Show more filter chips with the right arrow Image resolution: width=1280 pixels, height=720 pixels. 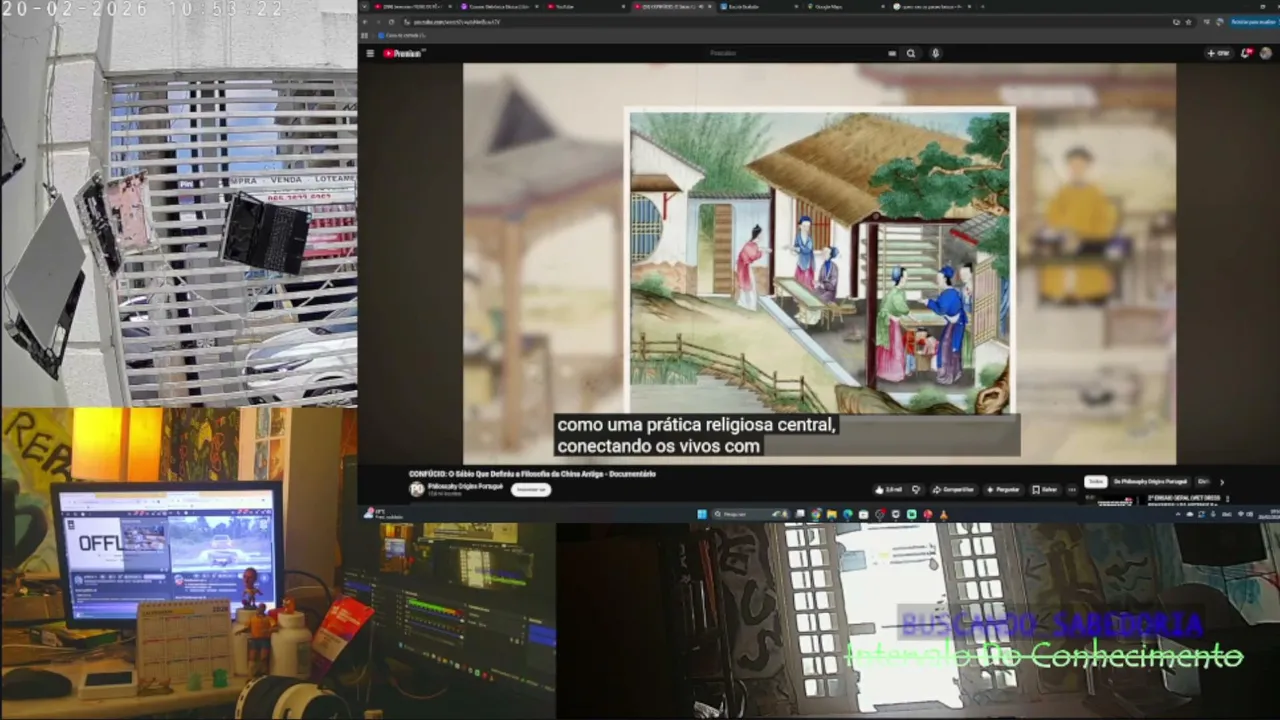point(1221,482)
